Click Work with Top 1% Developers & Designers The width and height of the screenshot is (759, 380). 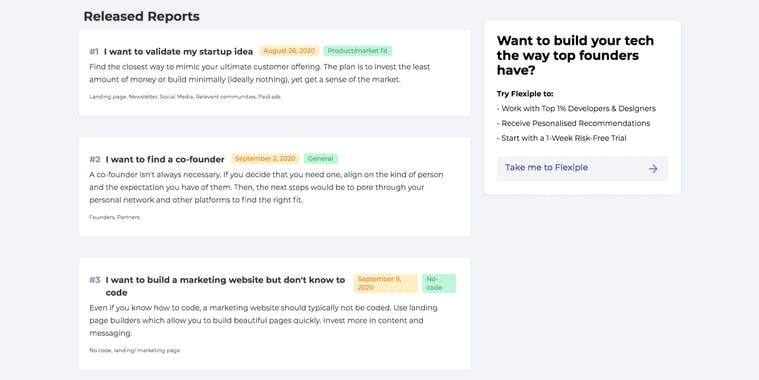point(576,108)
